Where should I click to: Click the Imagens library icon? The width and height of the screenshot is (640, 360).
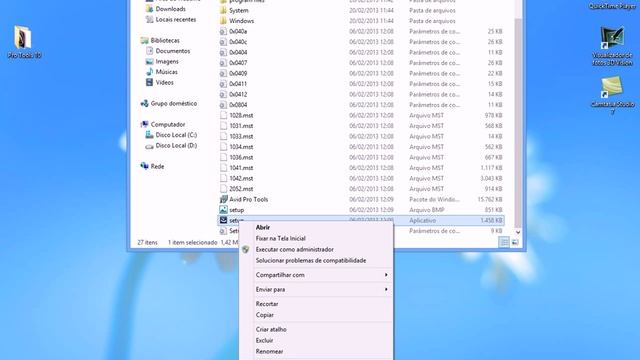pos(149,62)
